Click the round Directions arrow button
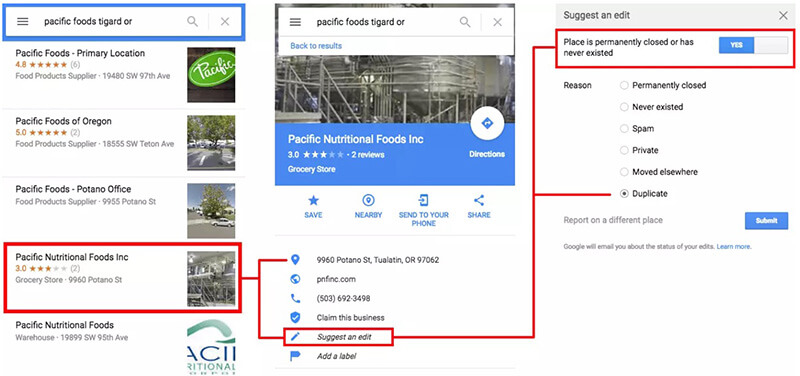 tap(487, 123)
